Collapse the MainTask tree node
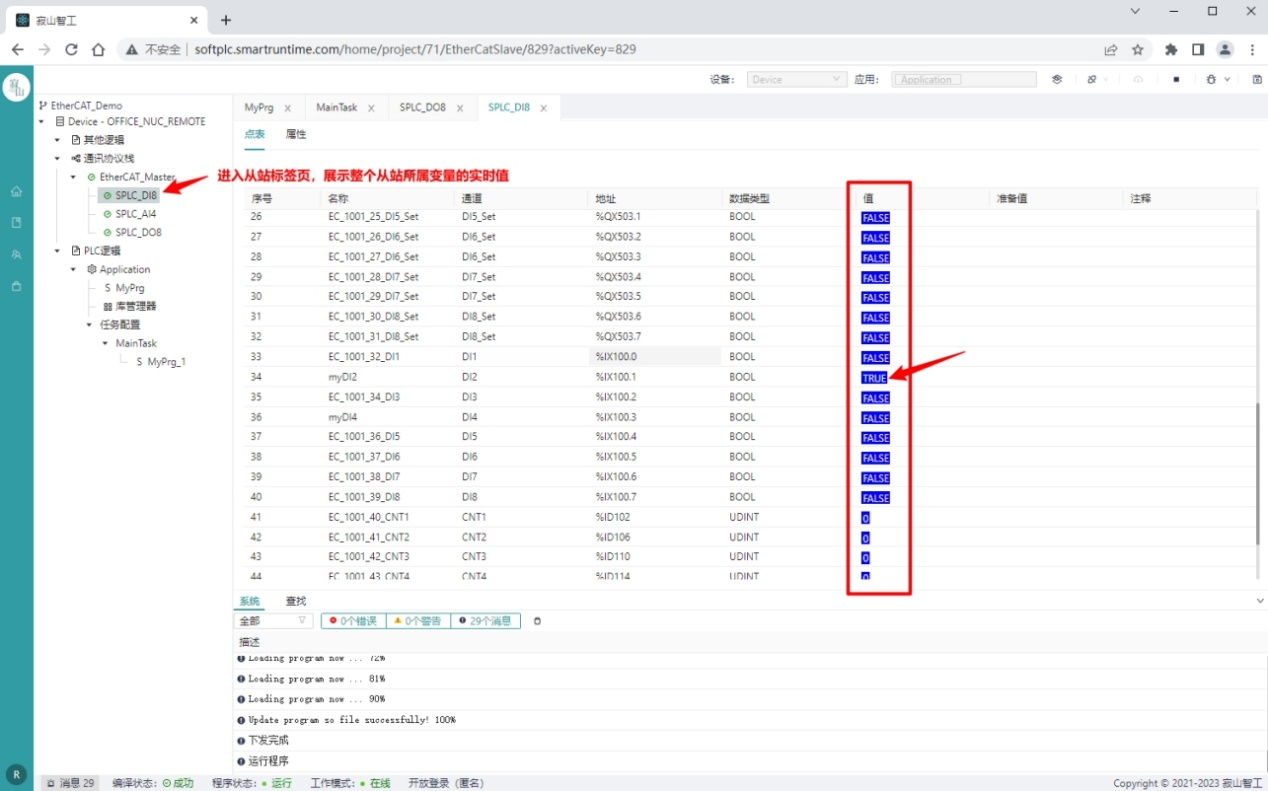The width and height of the screenshot is (1268, 791). (x=105, y=344)
